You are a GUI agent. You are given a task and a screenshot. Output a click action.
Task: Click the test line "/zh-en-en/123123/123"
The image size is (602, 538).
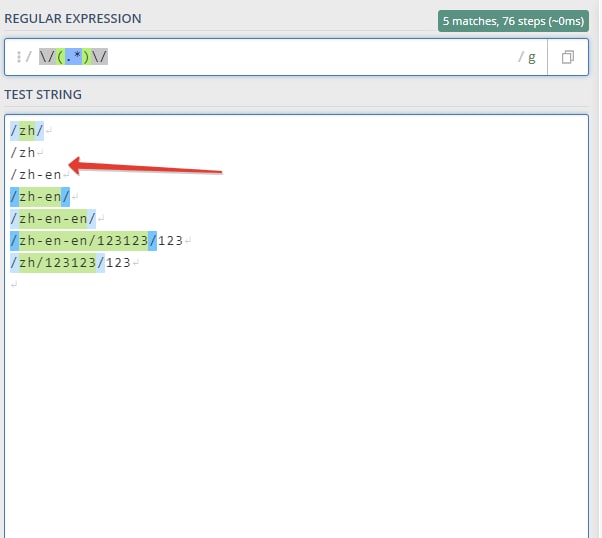96,240
